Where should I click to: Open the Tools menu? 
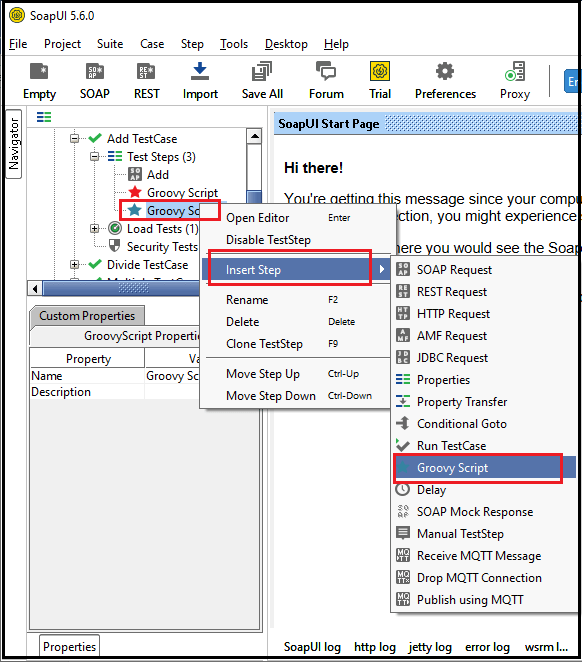[234, 44]
